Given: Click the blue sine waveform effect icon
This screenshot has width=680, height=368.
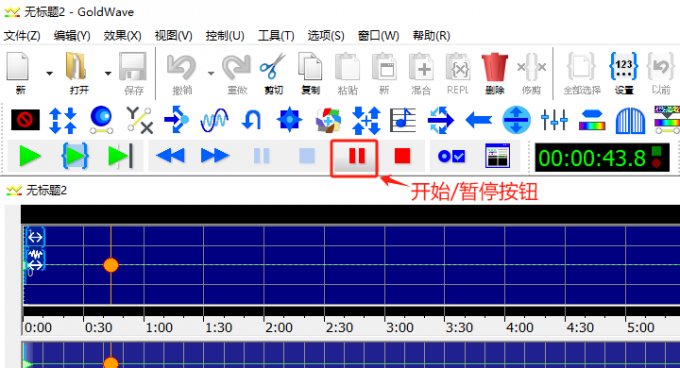Looking at the screenshot, I should point(214,120).
